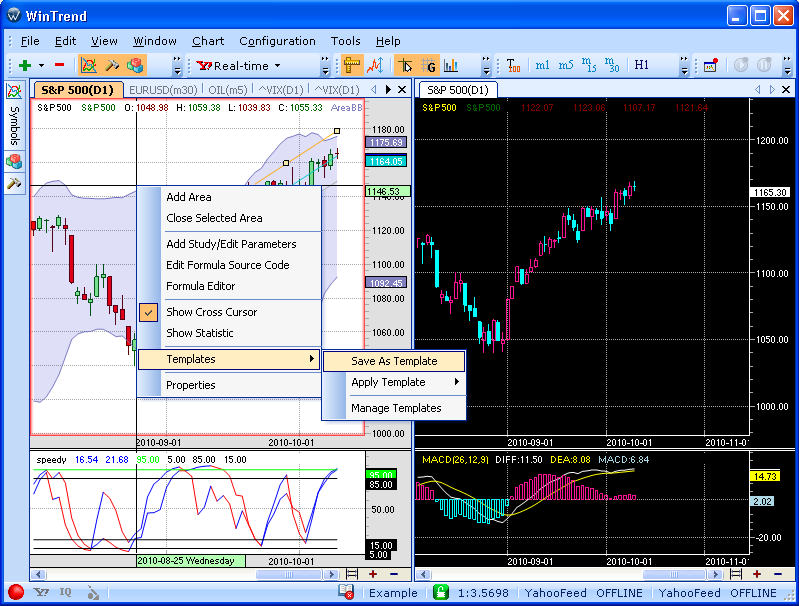Close the left pane tab with X
799x606 pixels.
click(402, 90)
